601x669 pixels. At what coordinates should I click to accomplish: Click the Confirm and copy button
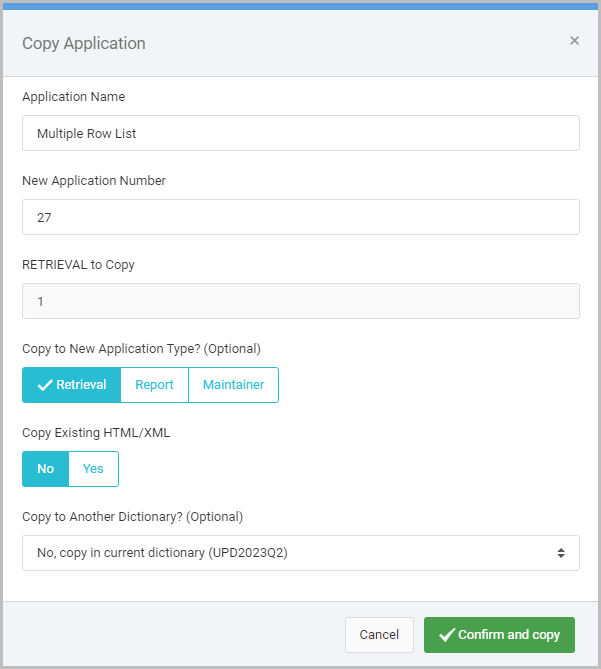(499, 635)
